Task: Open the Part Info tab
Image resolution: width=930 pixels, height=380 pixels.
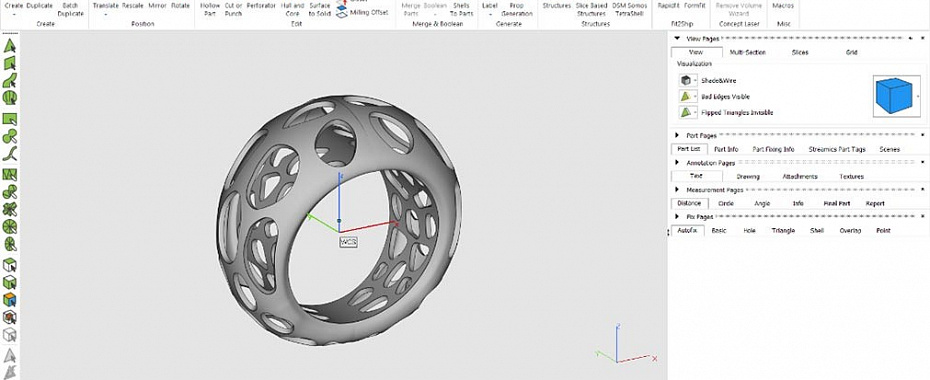Action: point(726,149)
